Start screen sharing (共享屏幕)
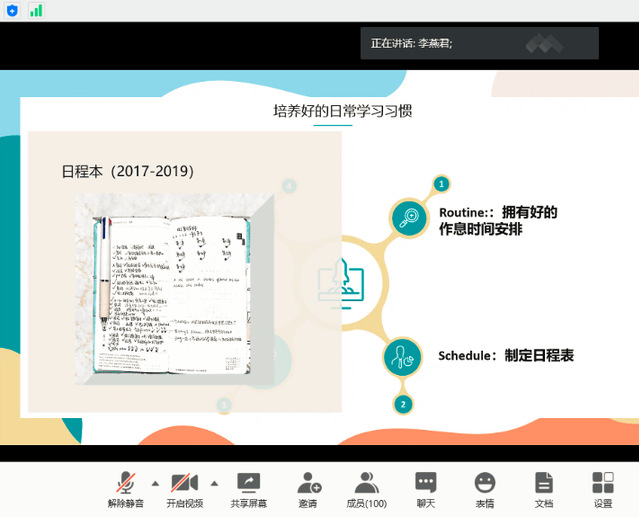 pos(248,488)
